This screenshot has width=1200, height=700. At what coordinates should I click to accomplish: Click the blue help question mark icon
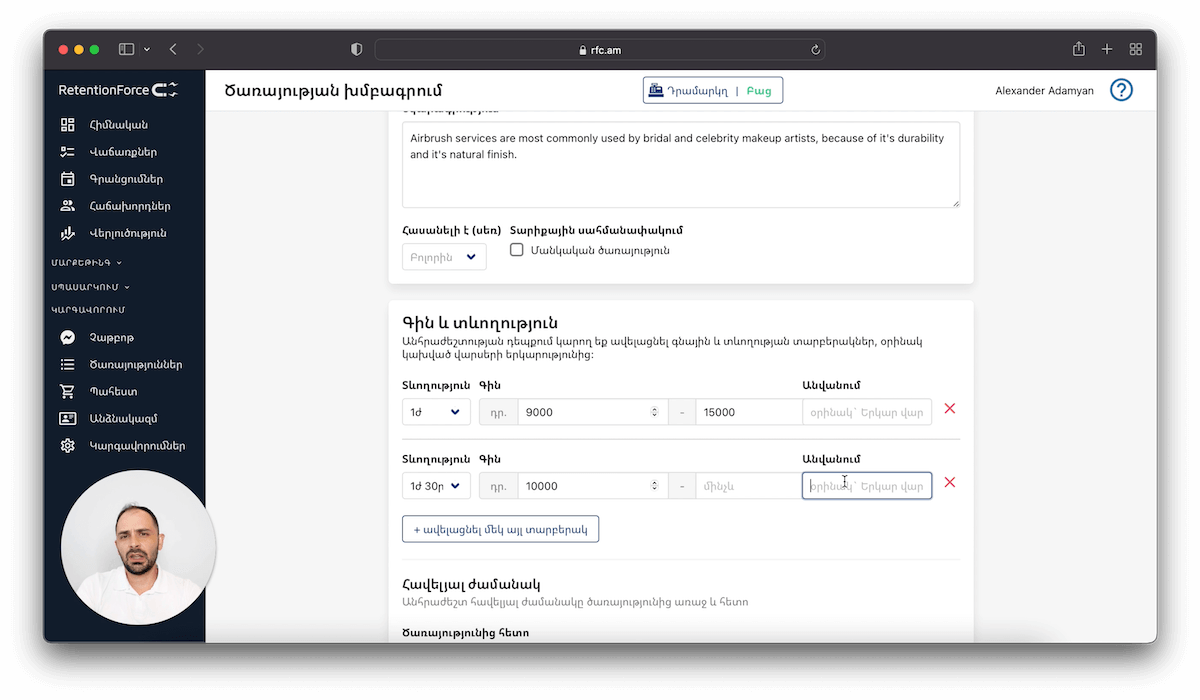coord(1122,90)
